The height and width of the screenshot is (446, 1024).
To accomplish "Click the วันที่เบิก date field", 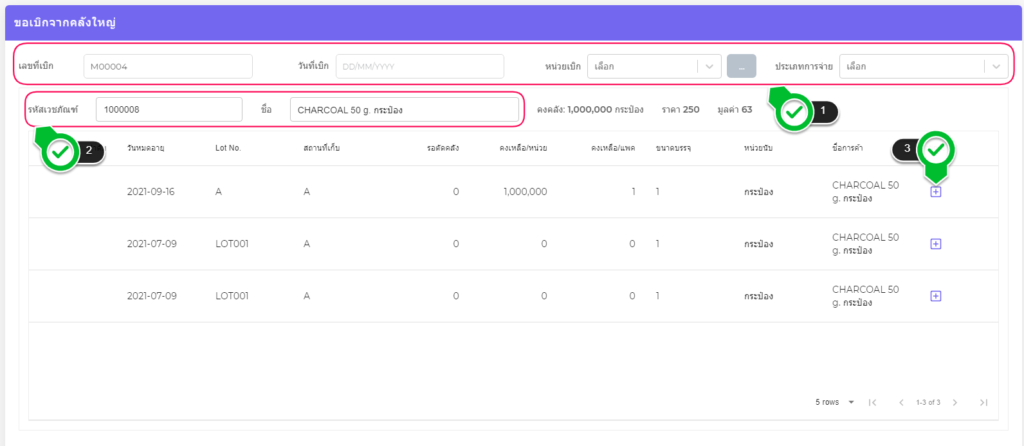I will [419, 66].
